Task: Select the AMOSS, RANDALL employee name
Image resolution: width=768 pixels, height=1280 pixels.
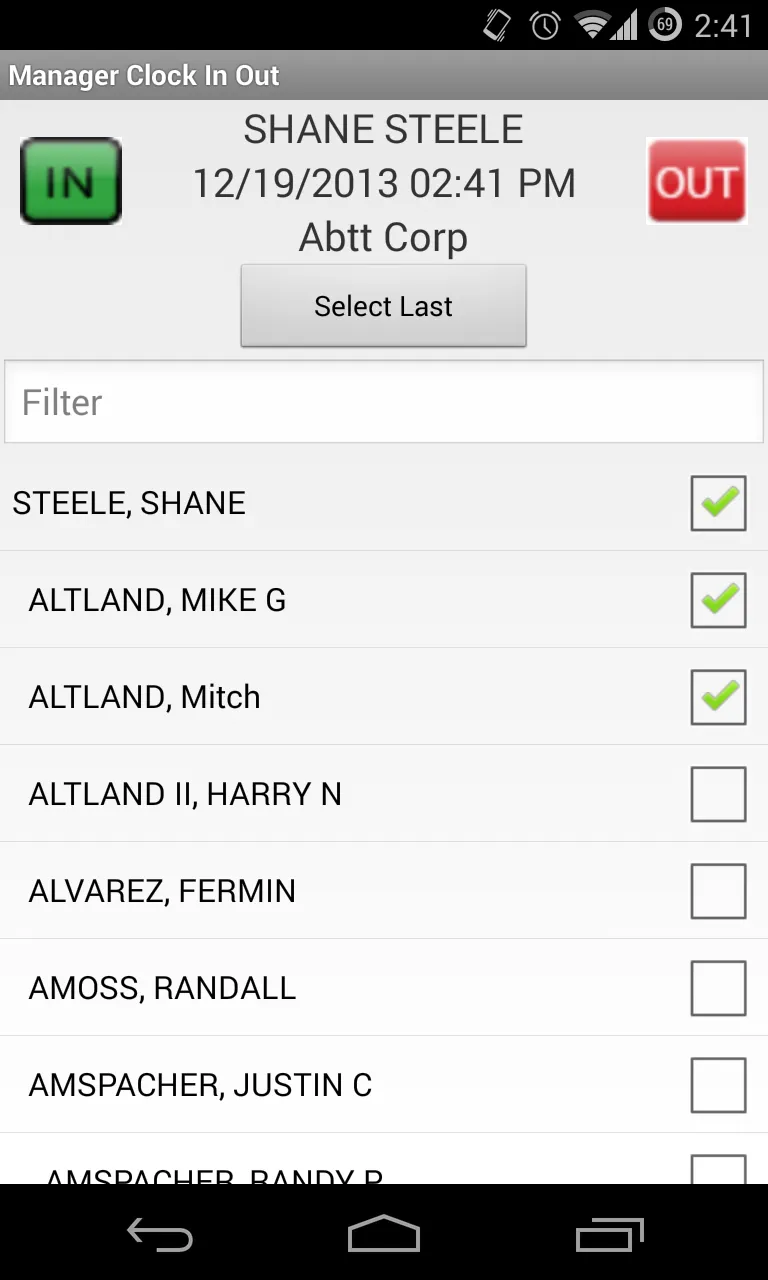Action: click(x=162, y=988)
